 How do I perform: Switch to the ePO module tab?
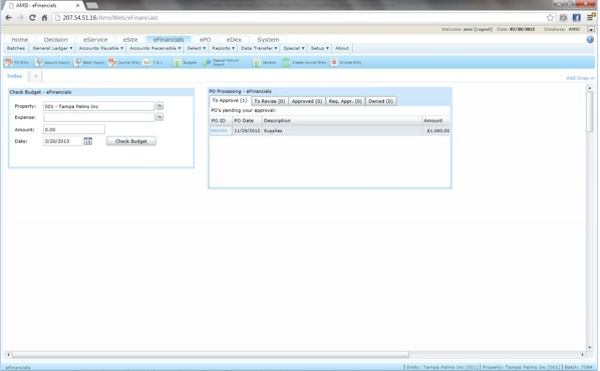(205, 39)
